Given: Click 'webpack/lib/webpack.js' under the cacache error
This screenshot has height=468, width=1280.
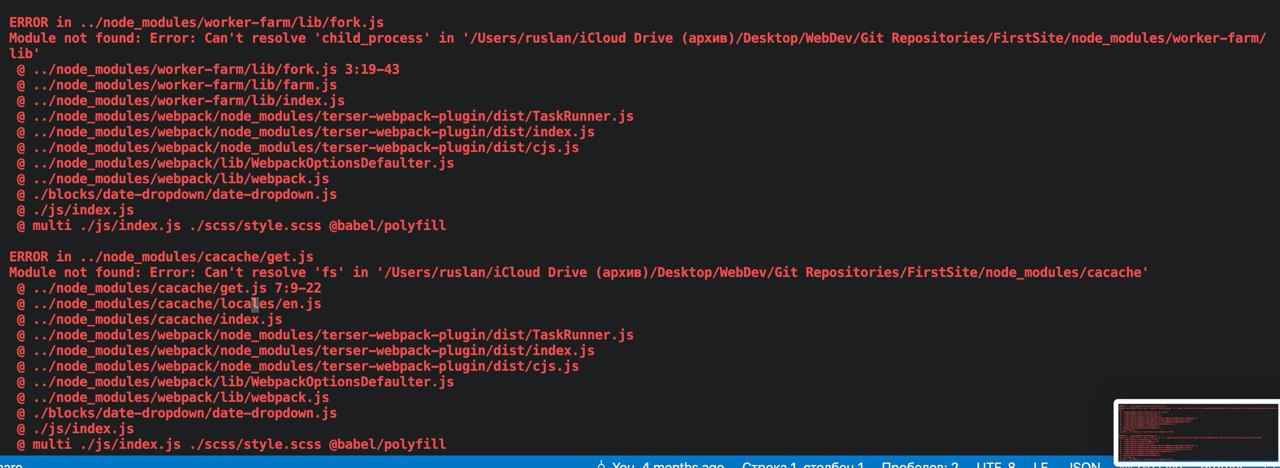Looking at the screenshot, I should coord(172,397).
